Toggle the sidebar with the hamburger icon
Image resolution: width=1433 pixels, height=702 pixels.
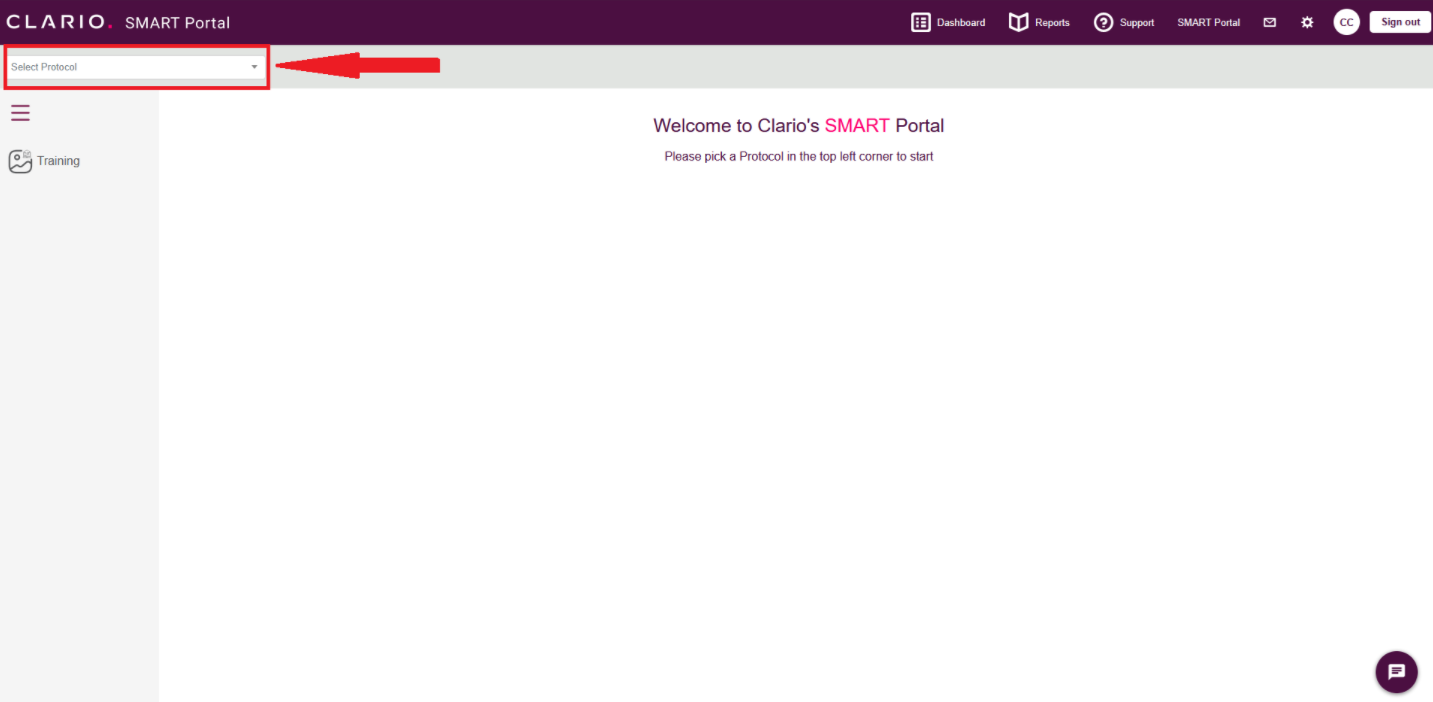coord(20,112)
